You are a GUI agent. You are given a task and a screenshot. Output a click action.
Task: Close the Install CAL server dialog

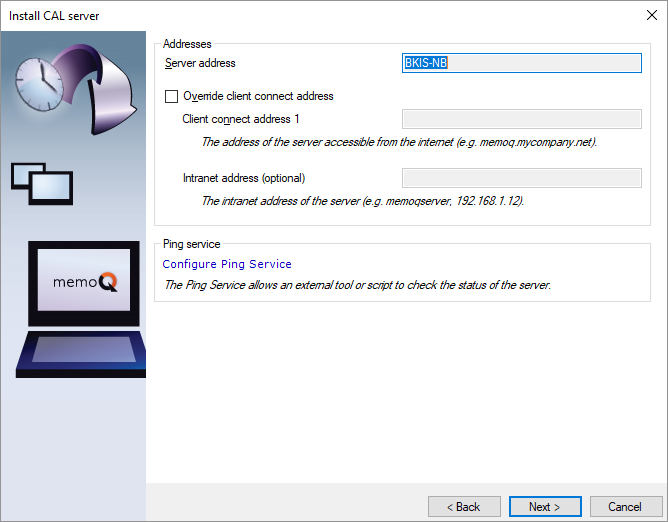tap(652, 15)
